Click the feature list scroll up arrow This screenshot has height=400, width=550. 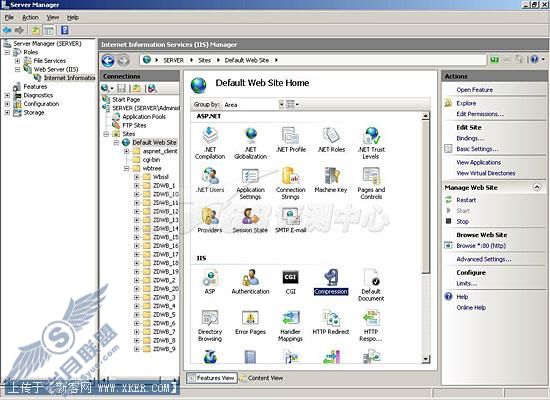[x=425, y=116]
